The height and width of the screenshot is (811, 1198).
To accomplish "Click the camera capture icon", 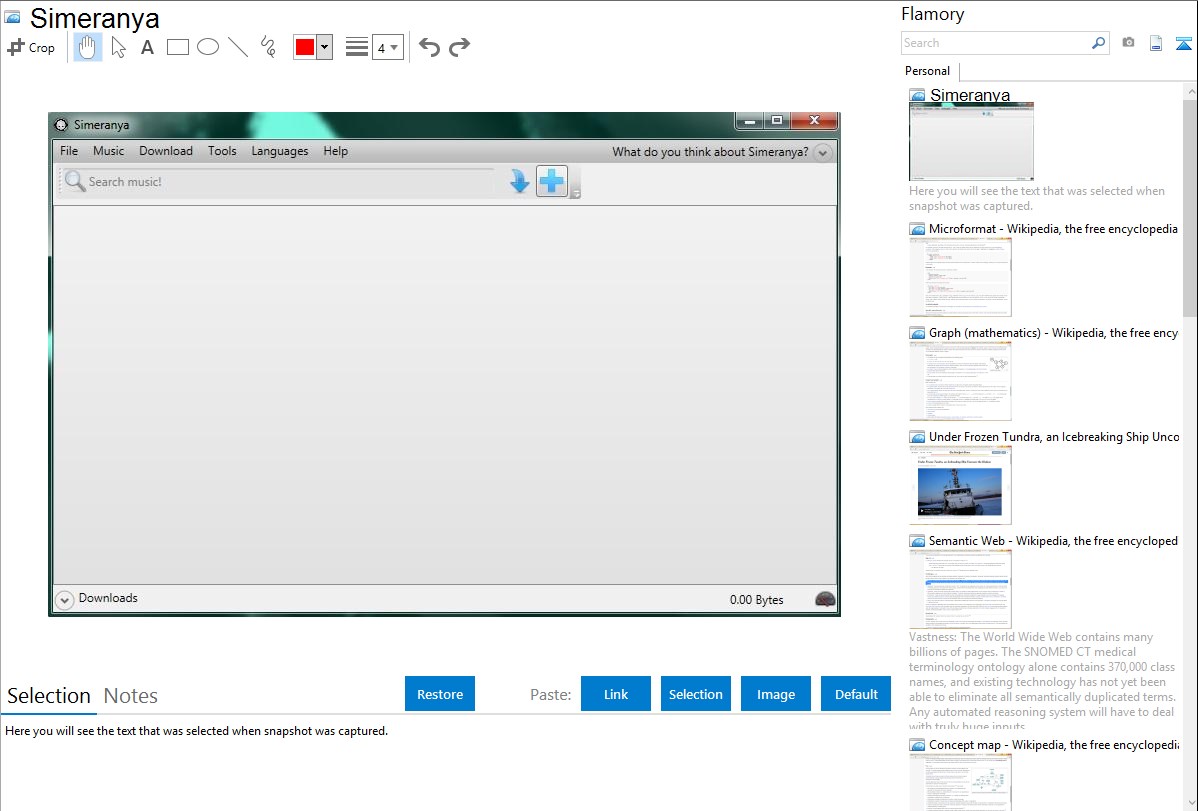I will pos(1128,43).
